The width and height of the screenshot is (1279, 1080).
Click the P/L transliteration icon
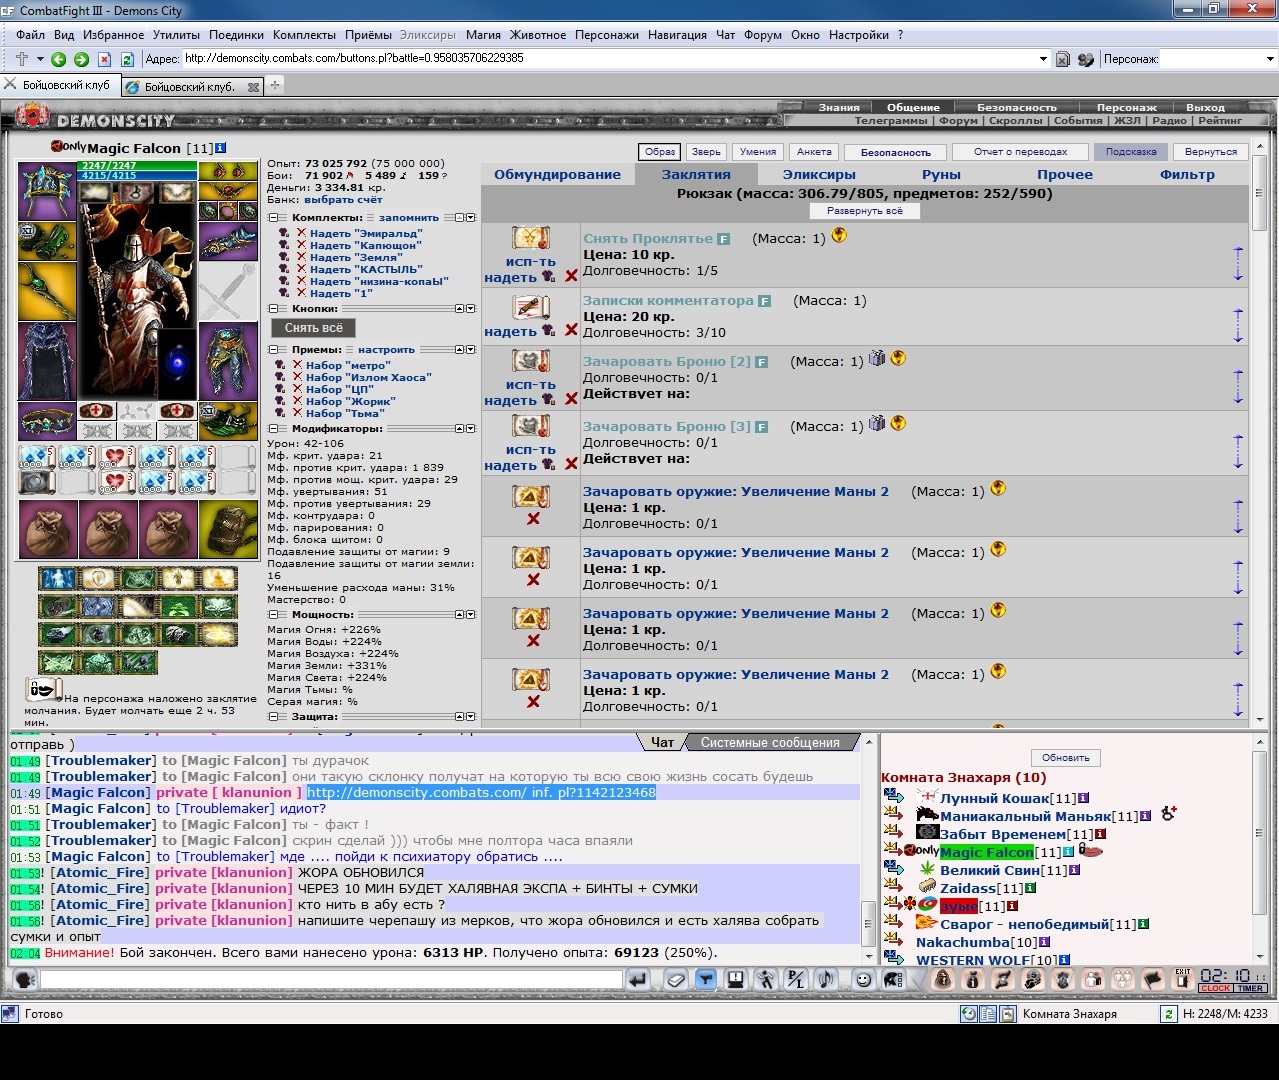click(x=796, y=980)
